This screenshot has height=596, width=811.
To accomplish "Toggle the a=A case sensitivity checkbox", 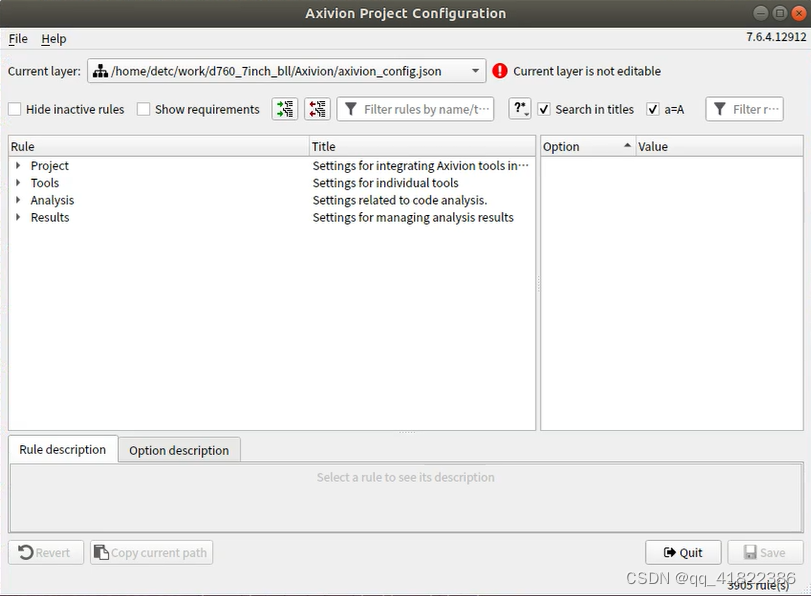I will click(x=653, y=109).
